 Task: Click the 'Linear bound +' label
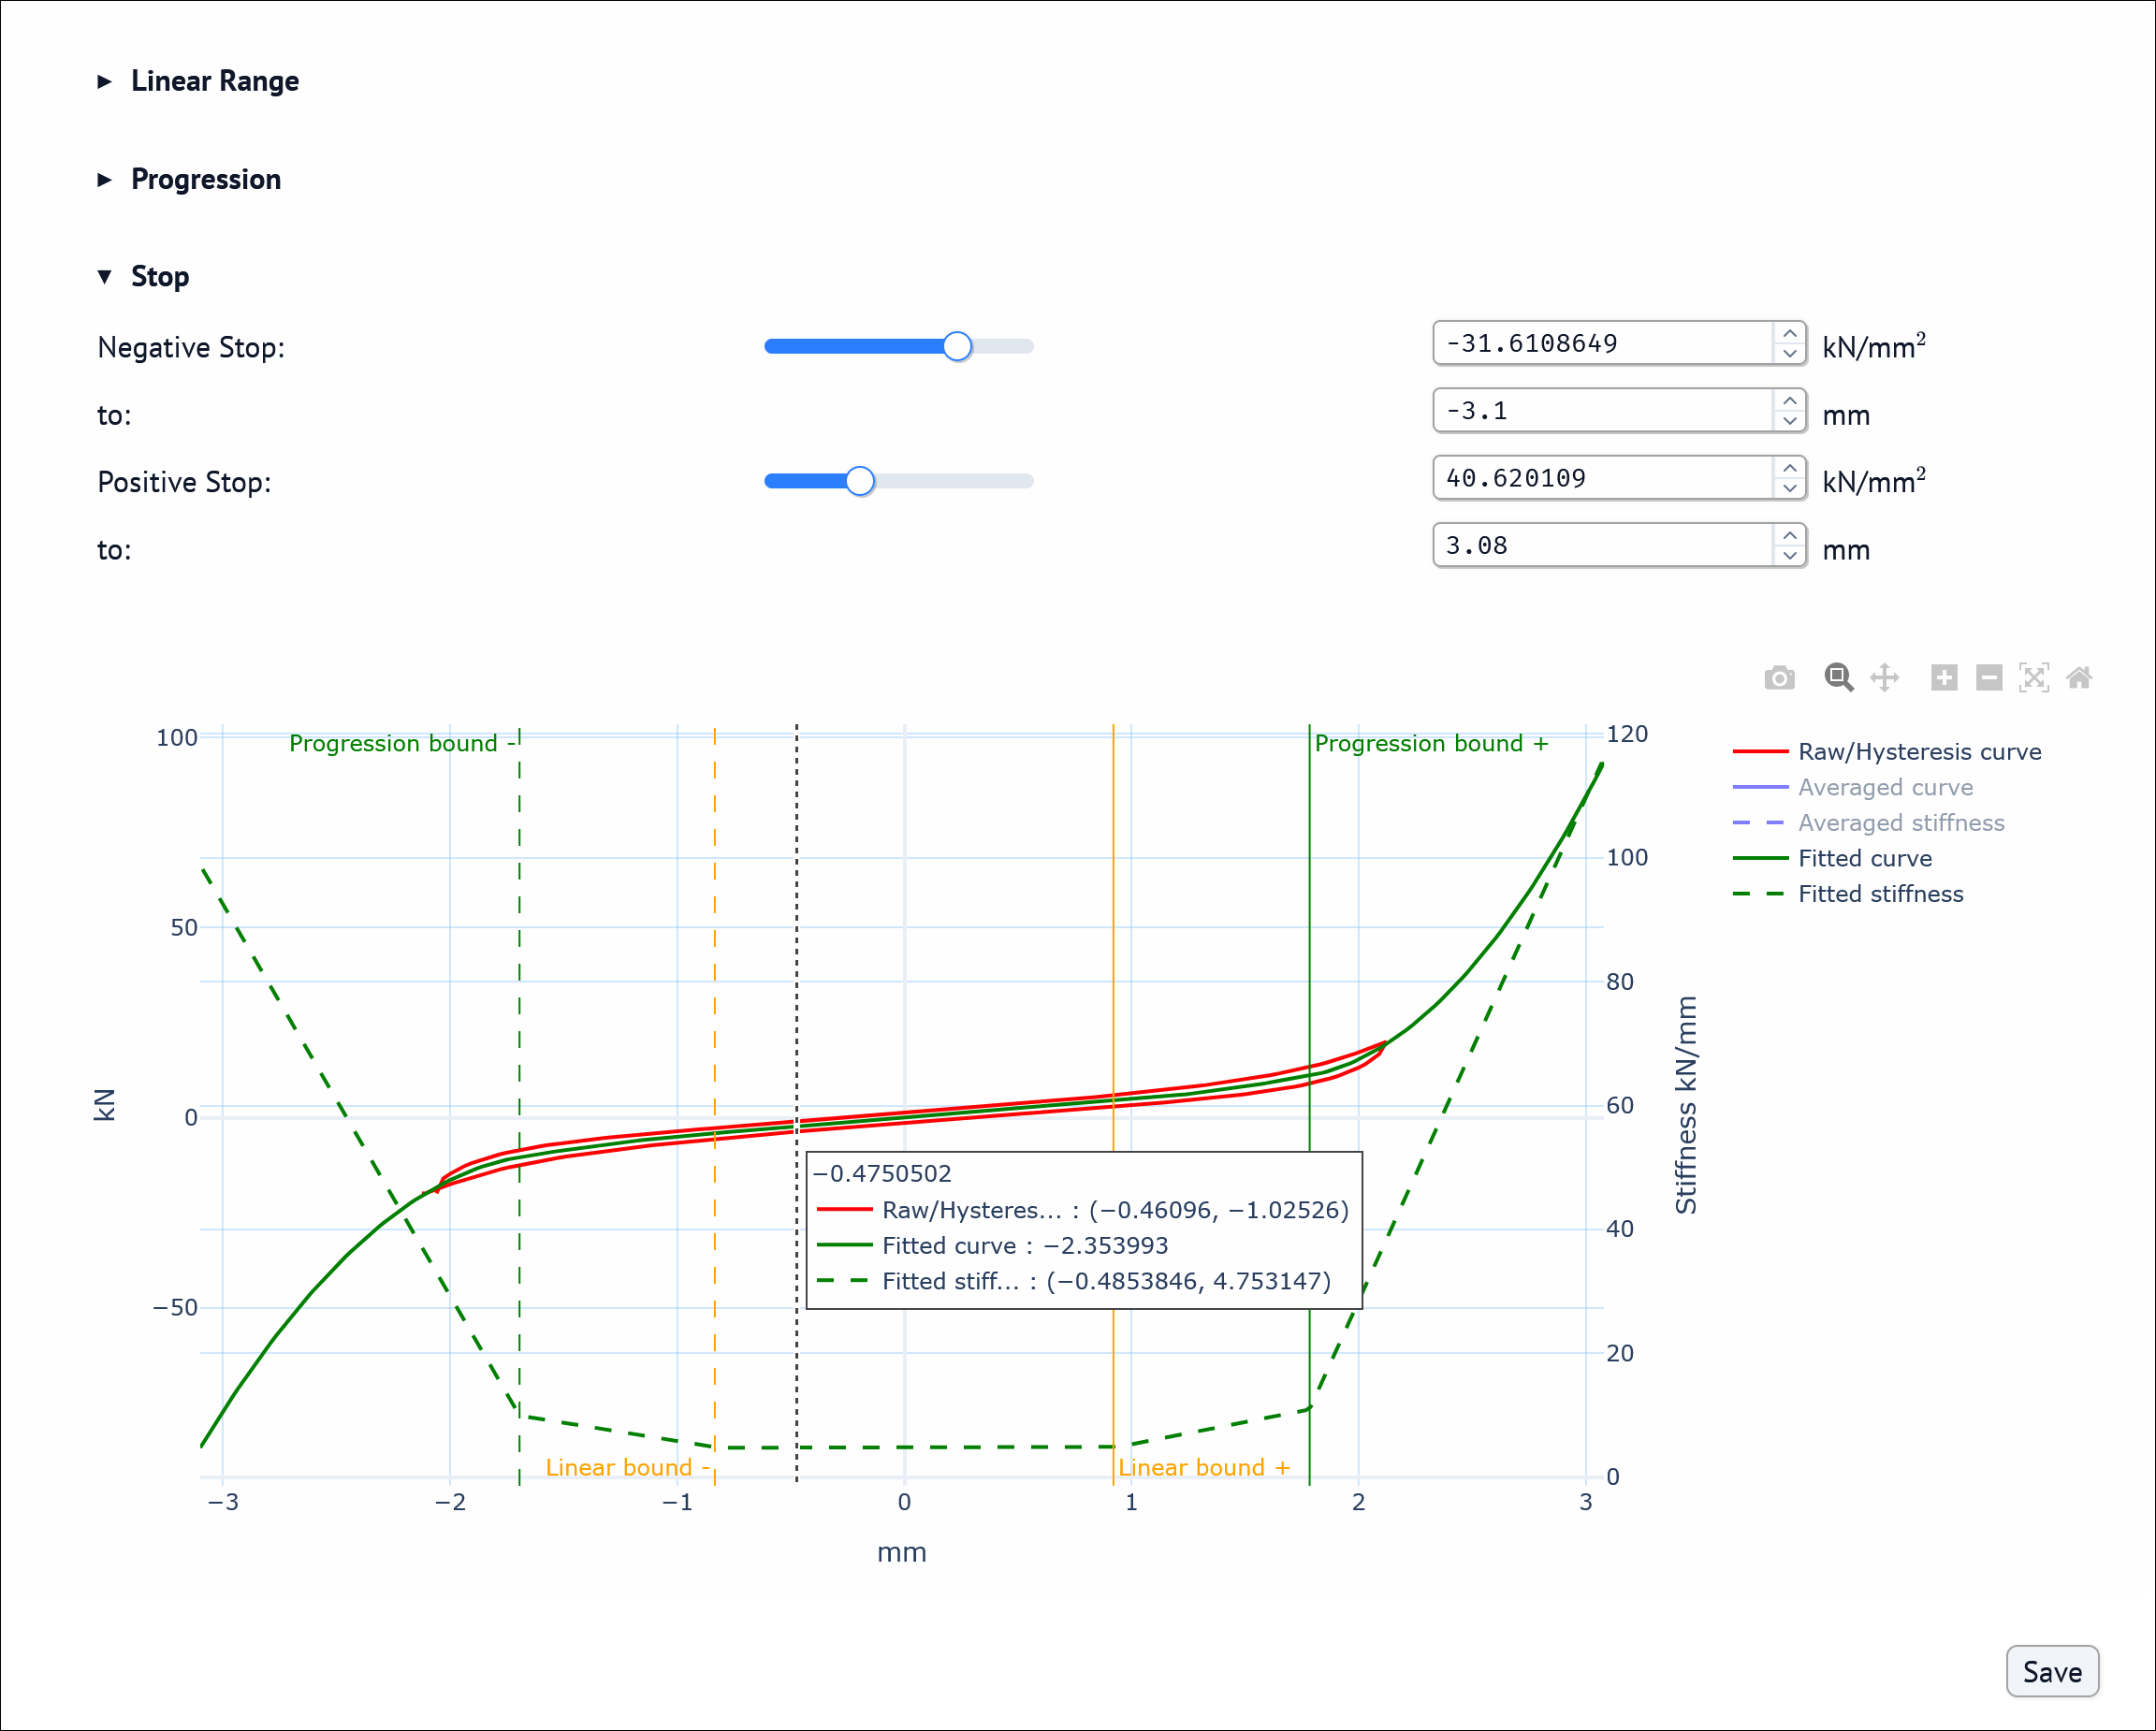[1204, 1467]
